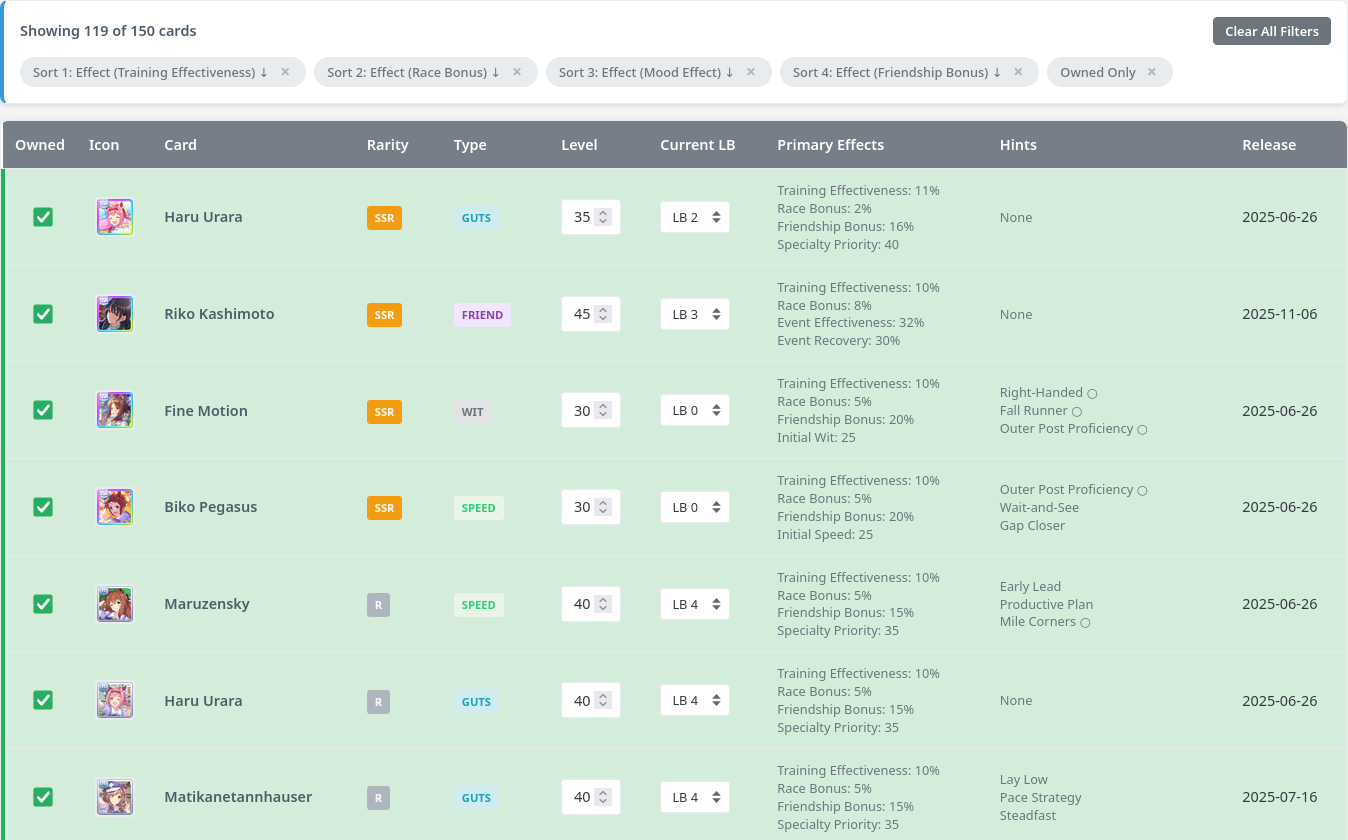Screen dimensions: 1348x840
Task: Click the FRIEND type badge
Action: point(482,315)
